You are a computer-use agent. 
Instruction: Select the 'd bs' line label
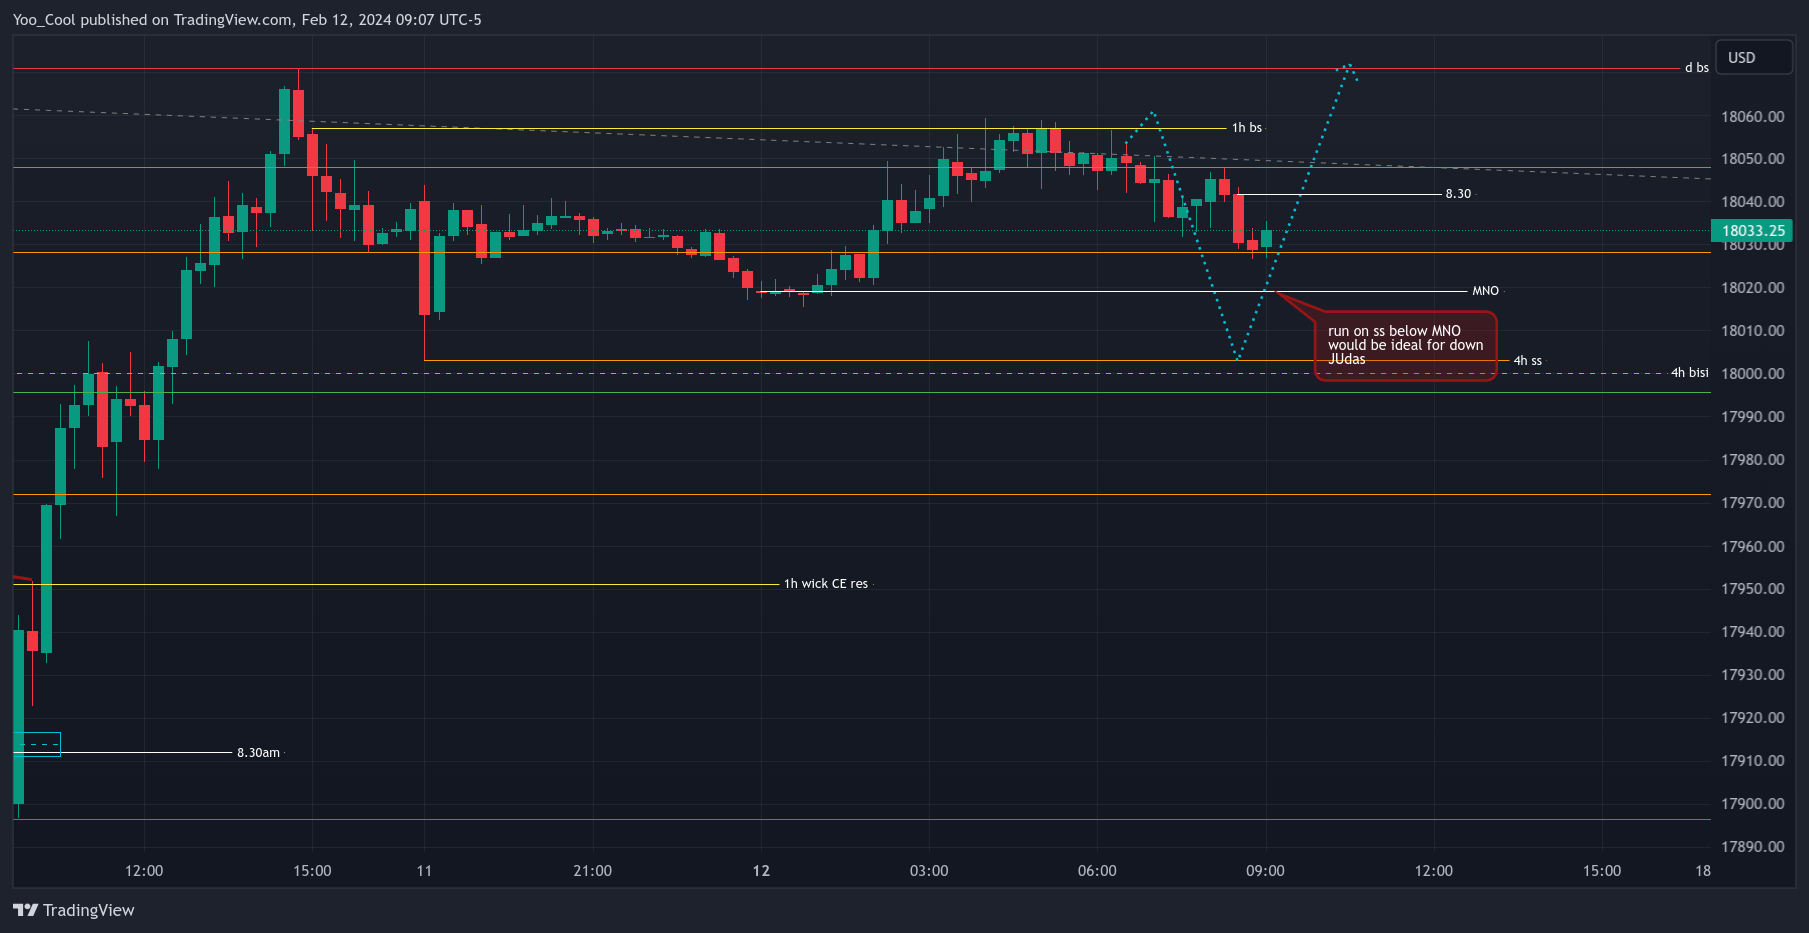point(1696,68)
